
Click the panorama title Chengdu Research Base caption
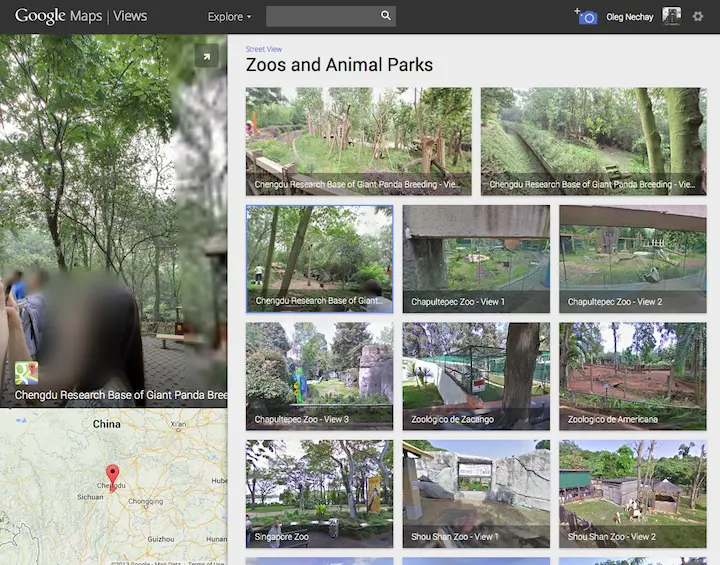[121, 395]
